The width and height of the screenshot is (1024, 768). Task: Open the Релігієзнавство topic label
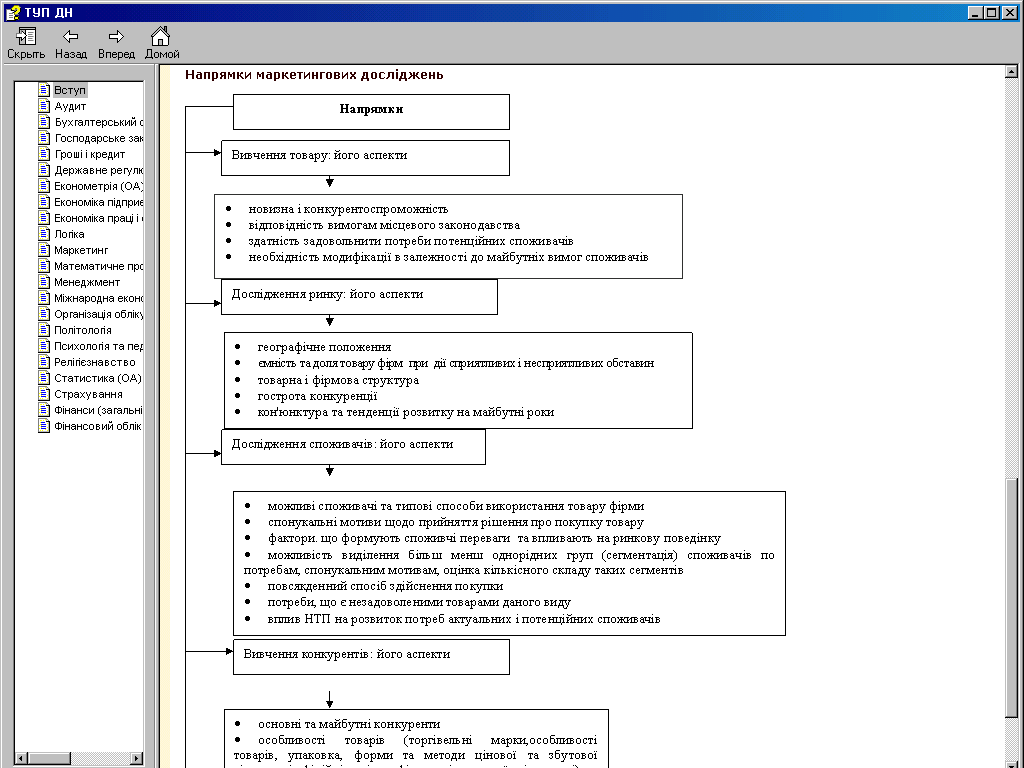coord(95,362)
